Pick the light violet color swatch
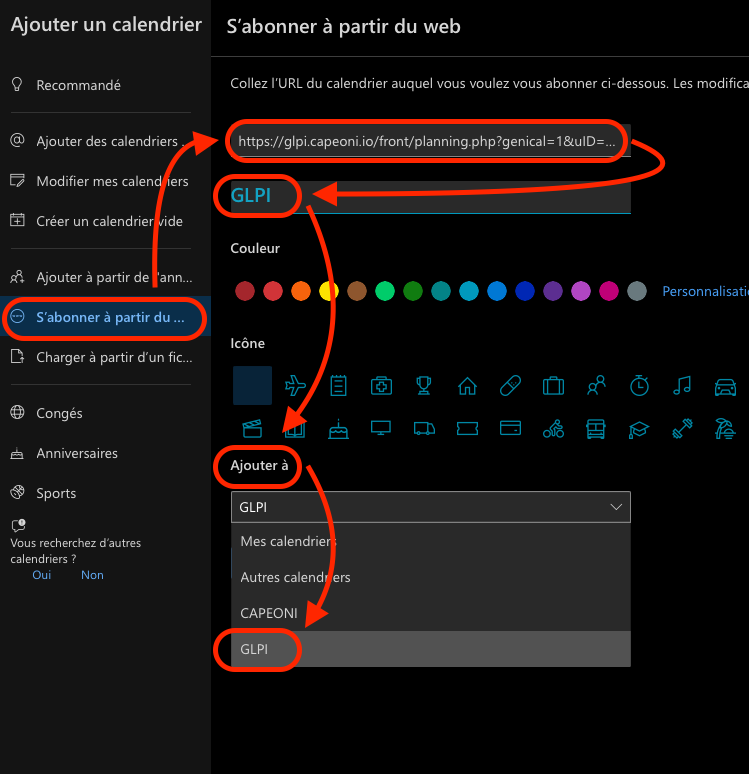749x774 pixels. point(581,291)
